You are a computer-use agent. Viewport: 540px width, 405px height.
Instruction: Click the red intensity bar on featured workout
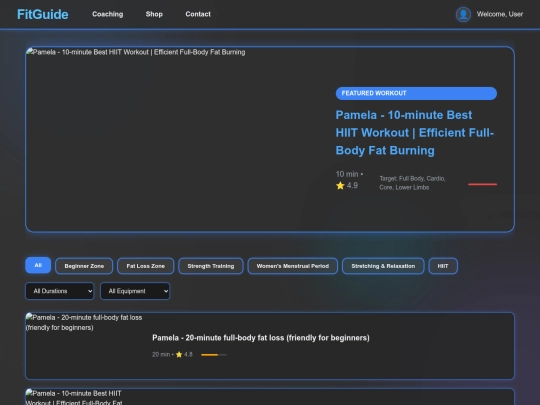(x=482, y=184)
